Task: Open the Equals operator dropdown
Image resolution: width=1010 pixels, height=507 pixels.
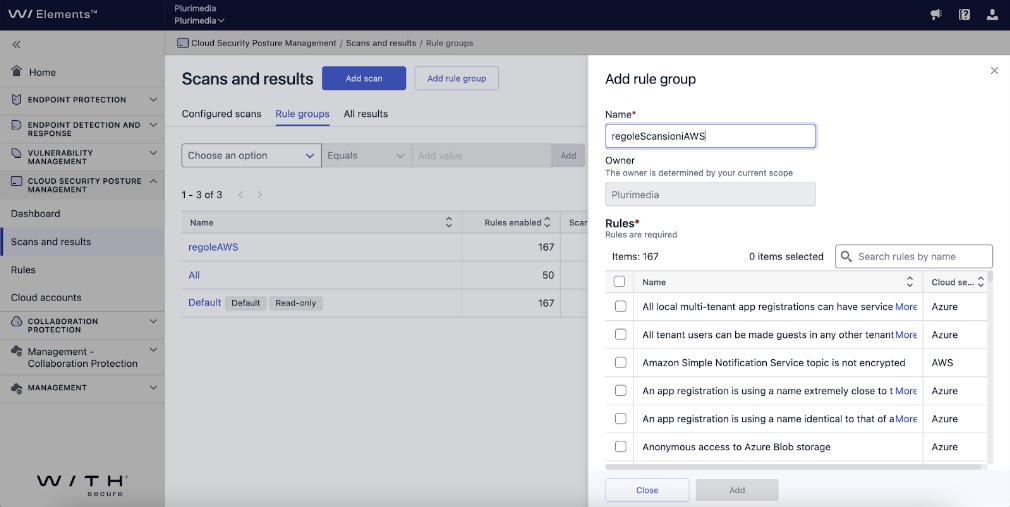Action: click(x=367, y=155)
